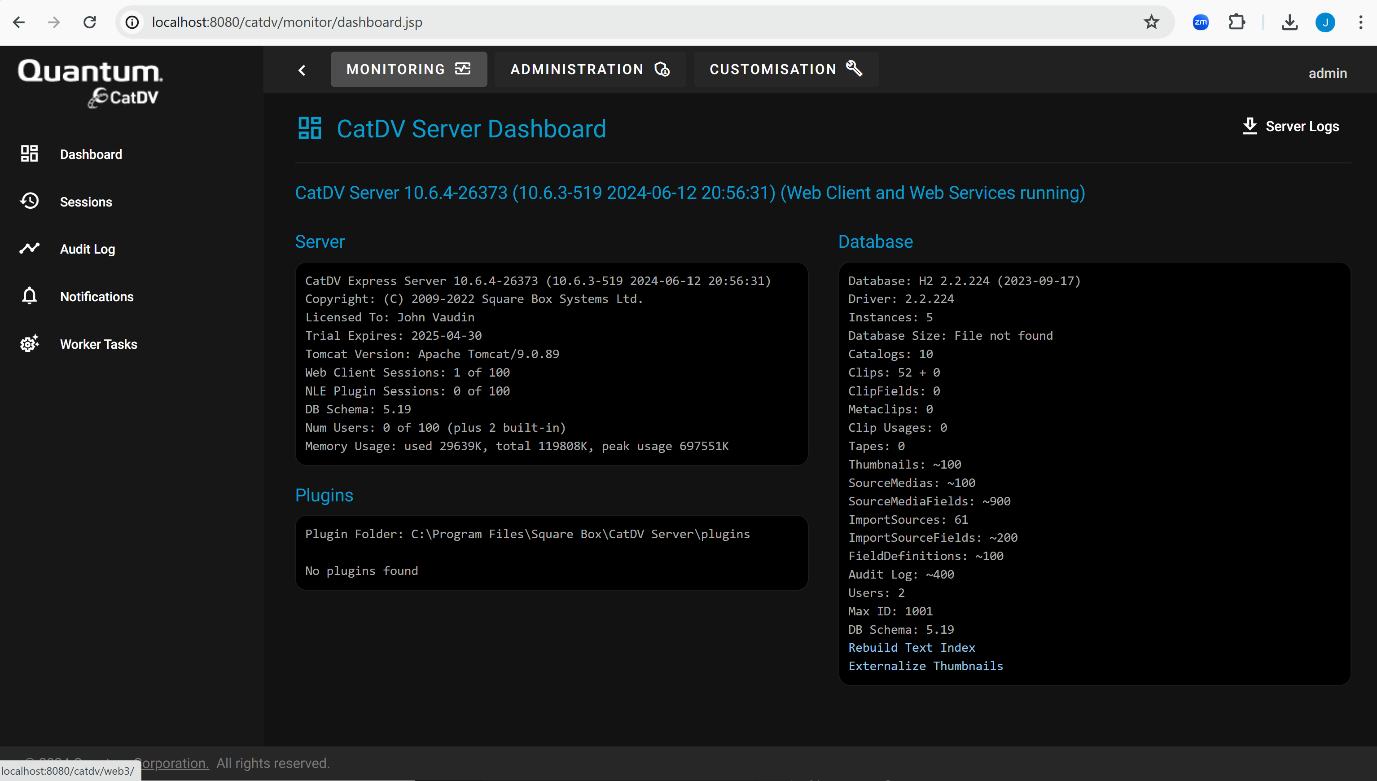The height and width of the screenshot is (781, 1377).
Task: Go back in browser history
Action: point(19,22)
